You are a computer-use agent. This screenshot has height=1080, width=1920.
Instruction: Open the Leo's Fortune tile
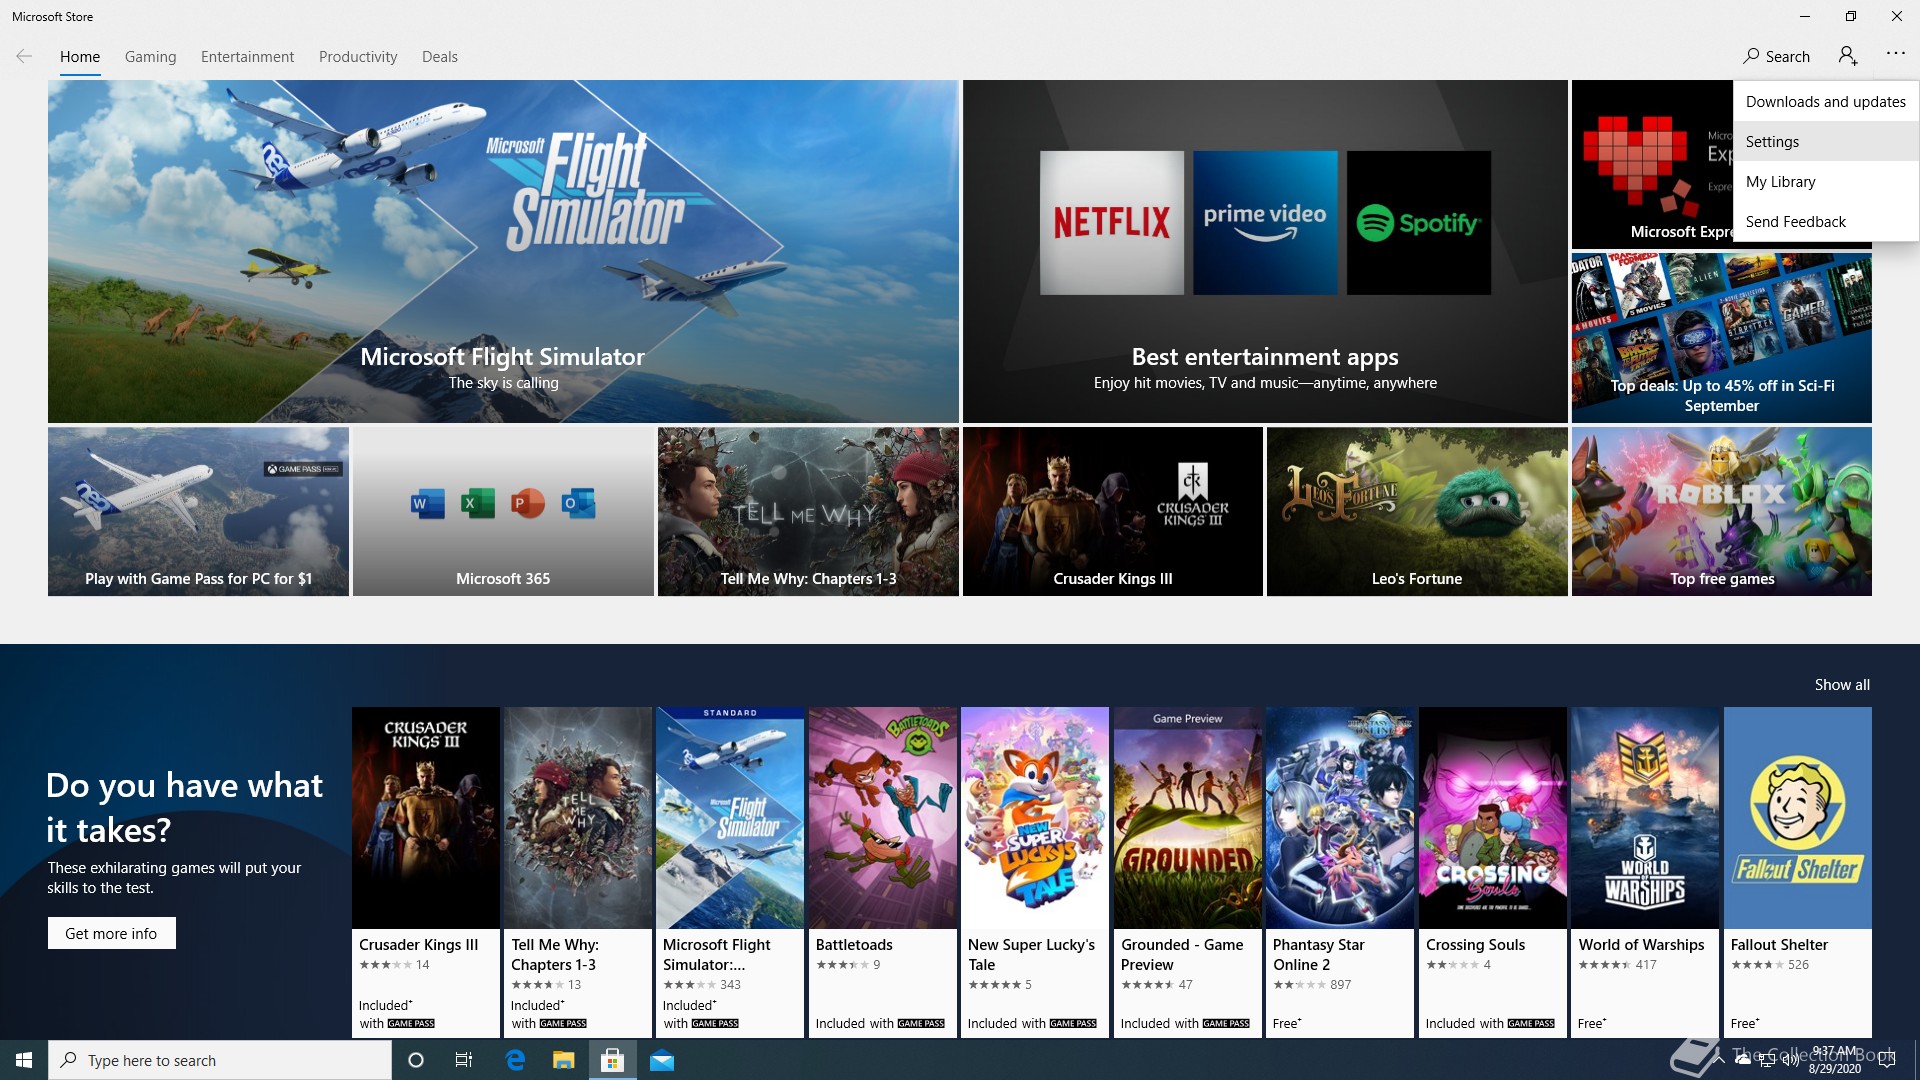coord(1417,512)
